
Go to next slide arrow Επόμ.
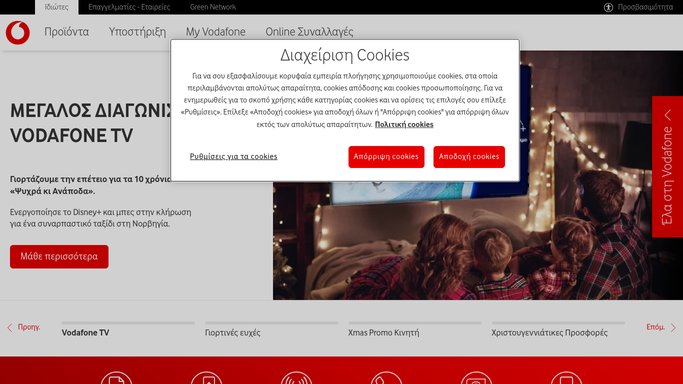coord(661,327)
